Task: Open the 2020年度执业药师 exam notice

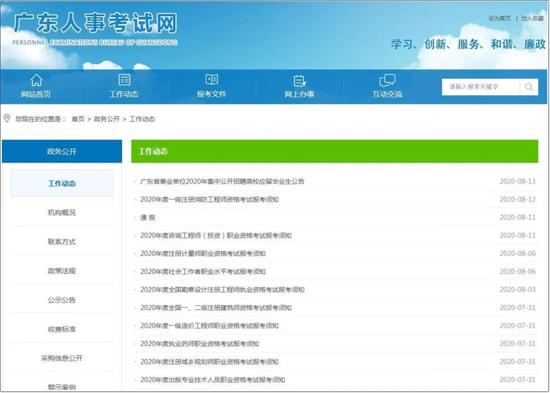Action: 200,344
